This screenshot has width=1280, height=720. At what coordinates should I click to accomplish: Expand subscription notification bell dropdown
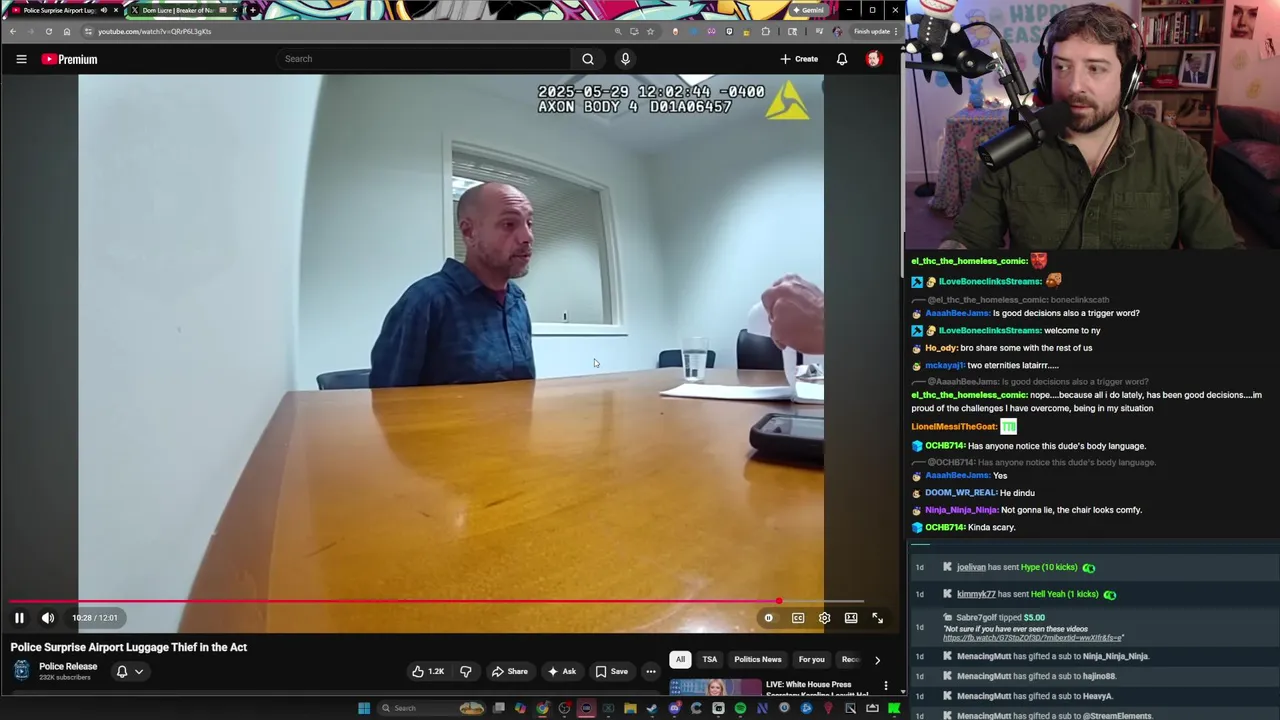(129, 671)
